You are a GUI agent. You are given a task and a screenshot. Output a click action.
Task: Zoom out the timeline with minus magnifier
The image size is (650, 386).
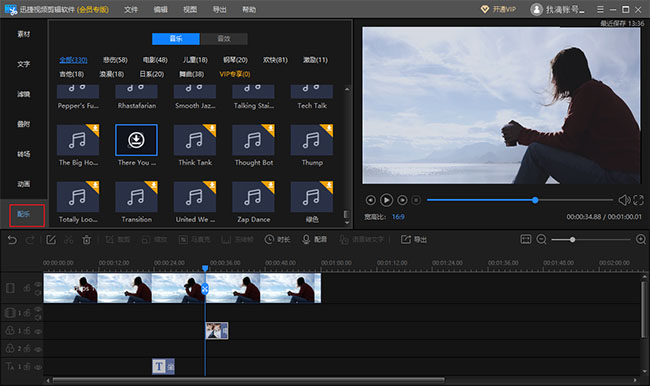[x=541, y=239]
